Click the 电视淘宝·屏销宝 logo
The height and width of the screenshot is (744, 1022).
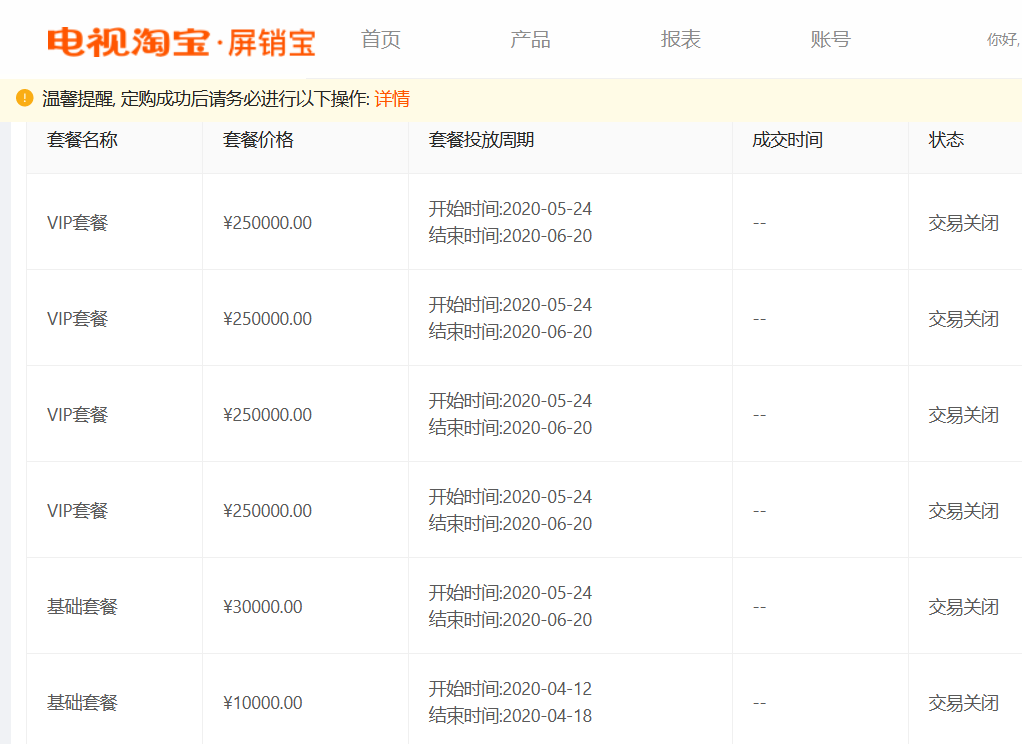(x=181, y=42)
